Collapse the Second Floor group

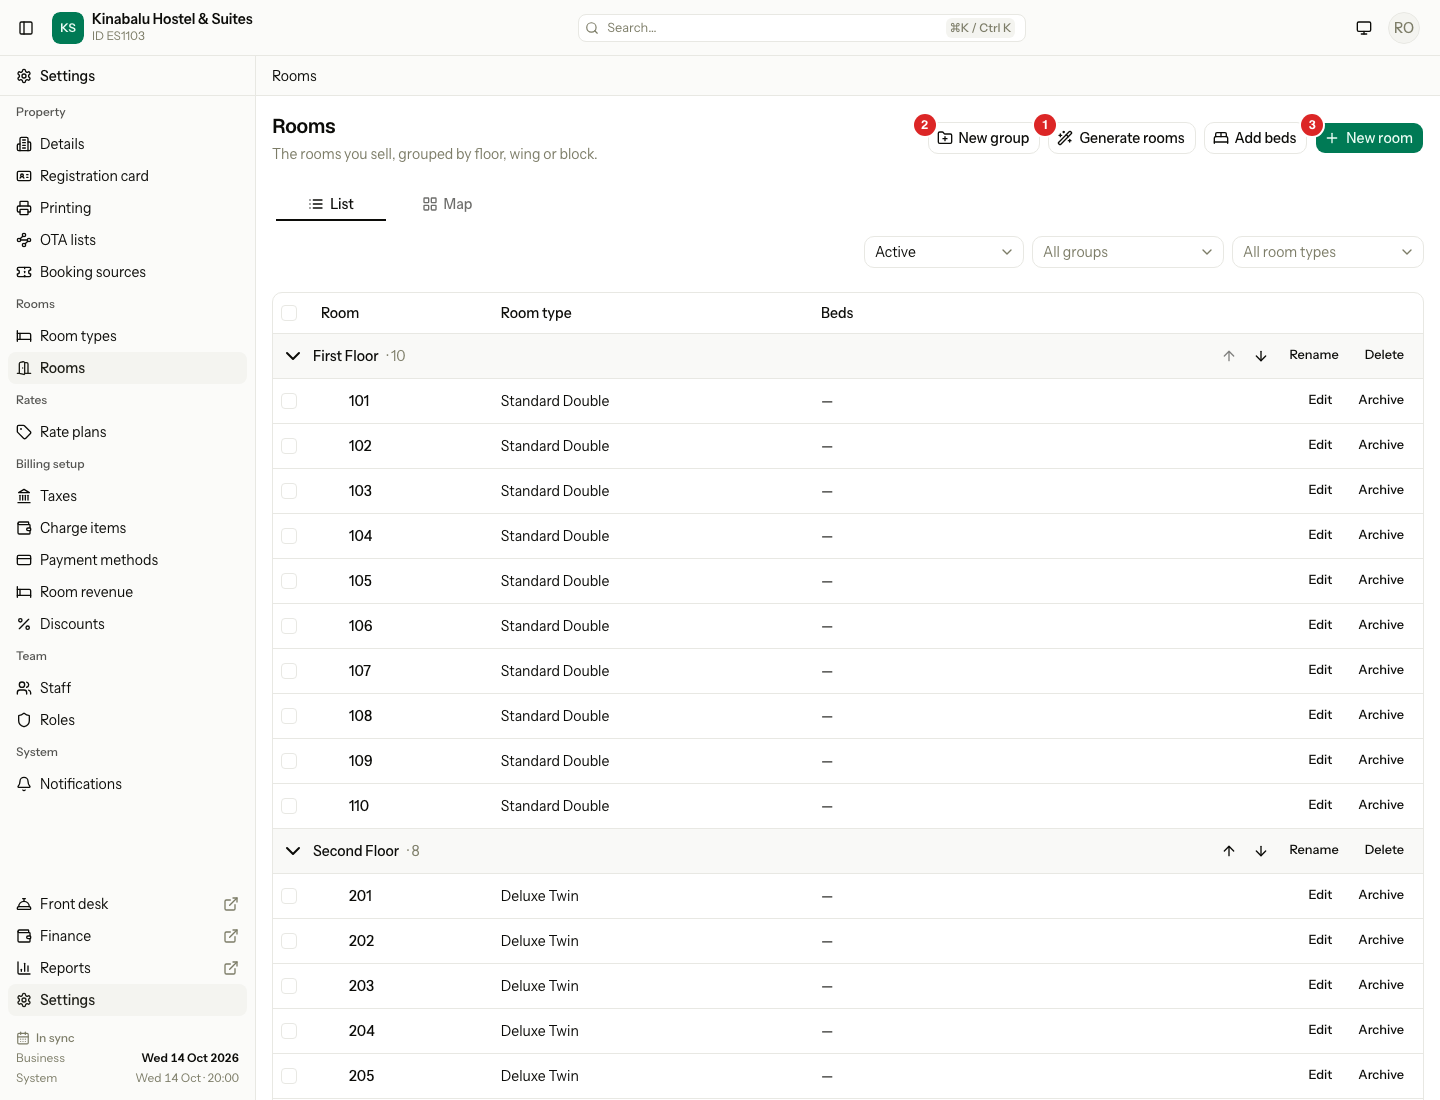[293, 851]
